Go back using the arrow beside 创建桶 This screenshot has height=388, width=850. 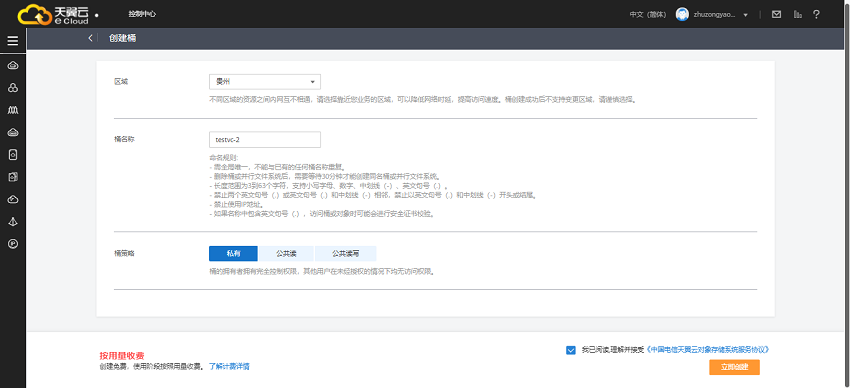[90, 38]
